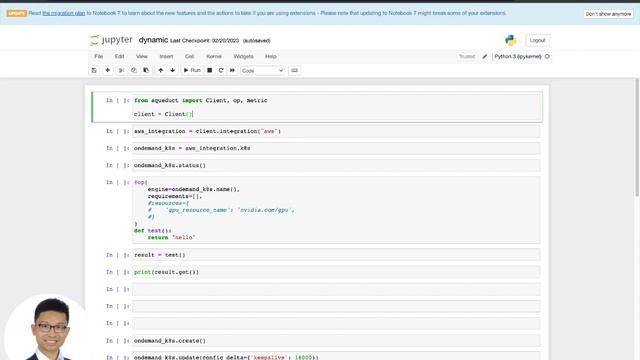Open the migration plan link
This screenshot has width=640, height=360.
click(x=64, y=13)
